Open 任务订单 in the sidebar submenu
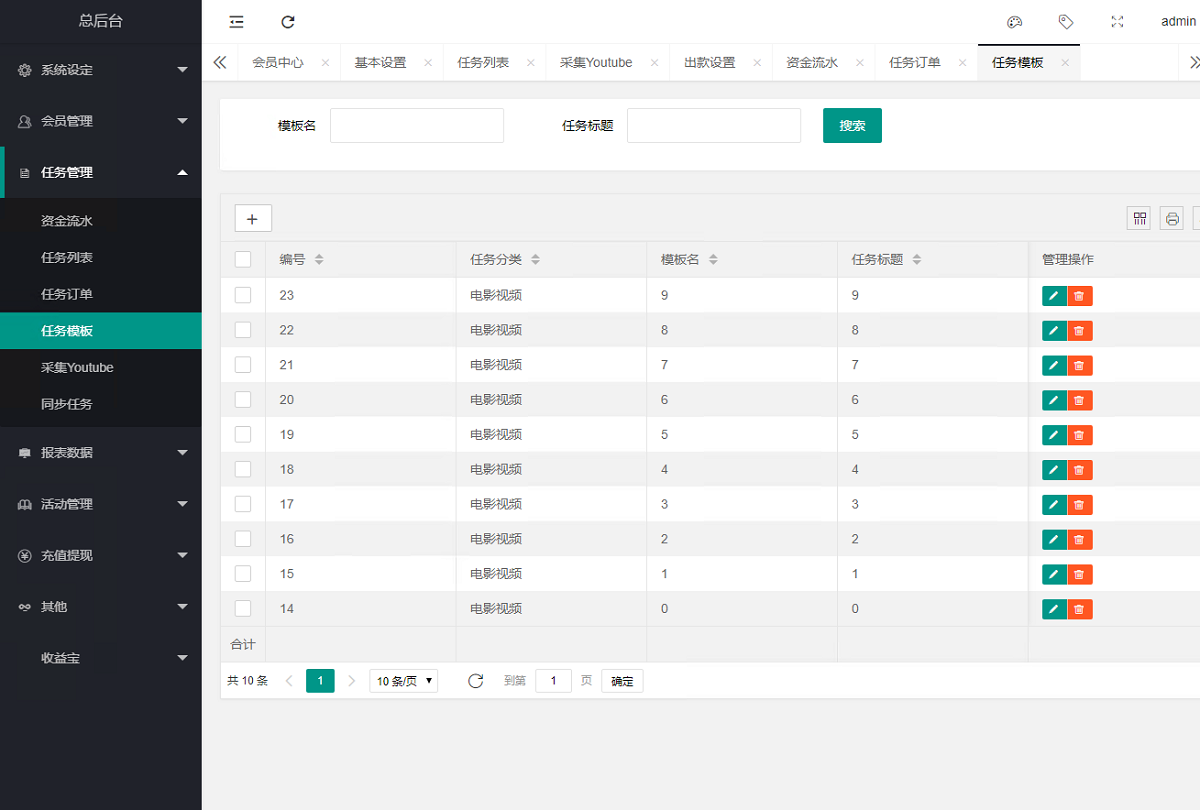 coord(67,294)
